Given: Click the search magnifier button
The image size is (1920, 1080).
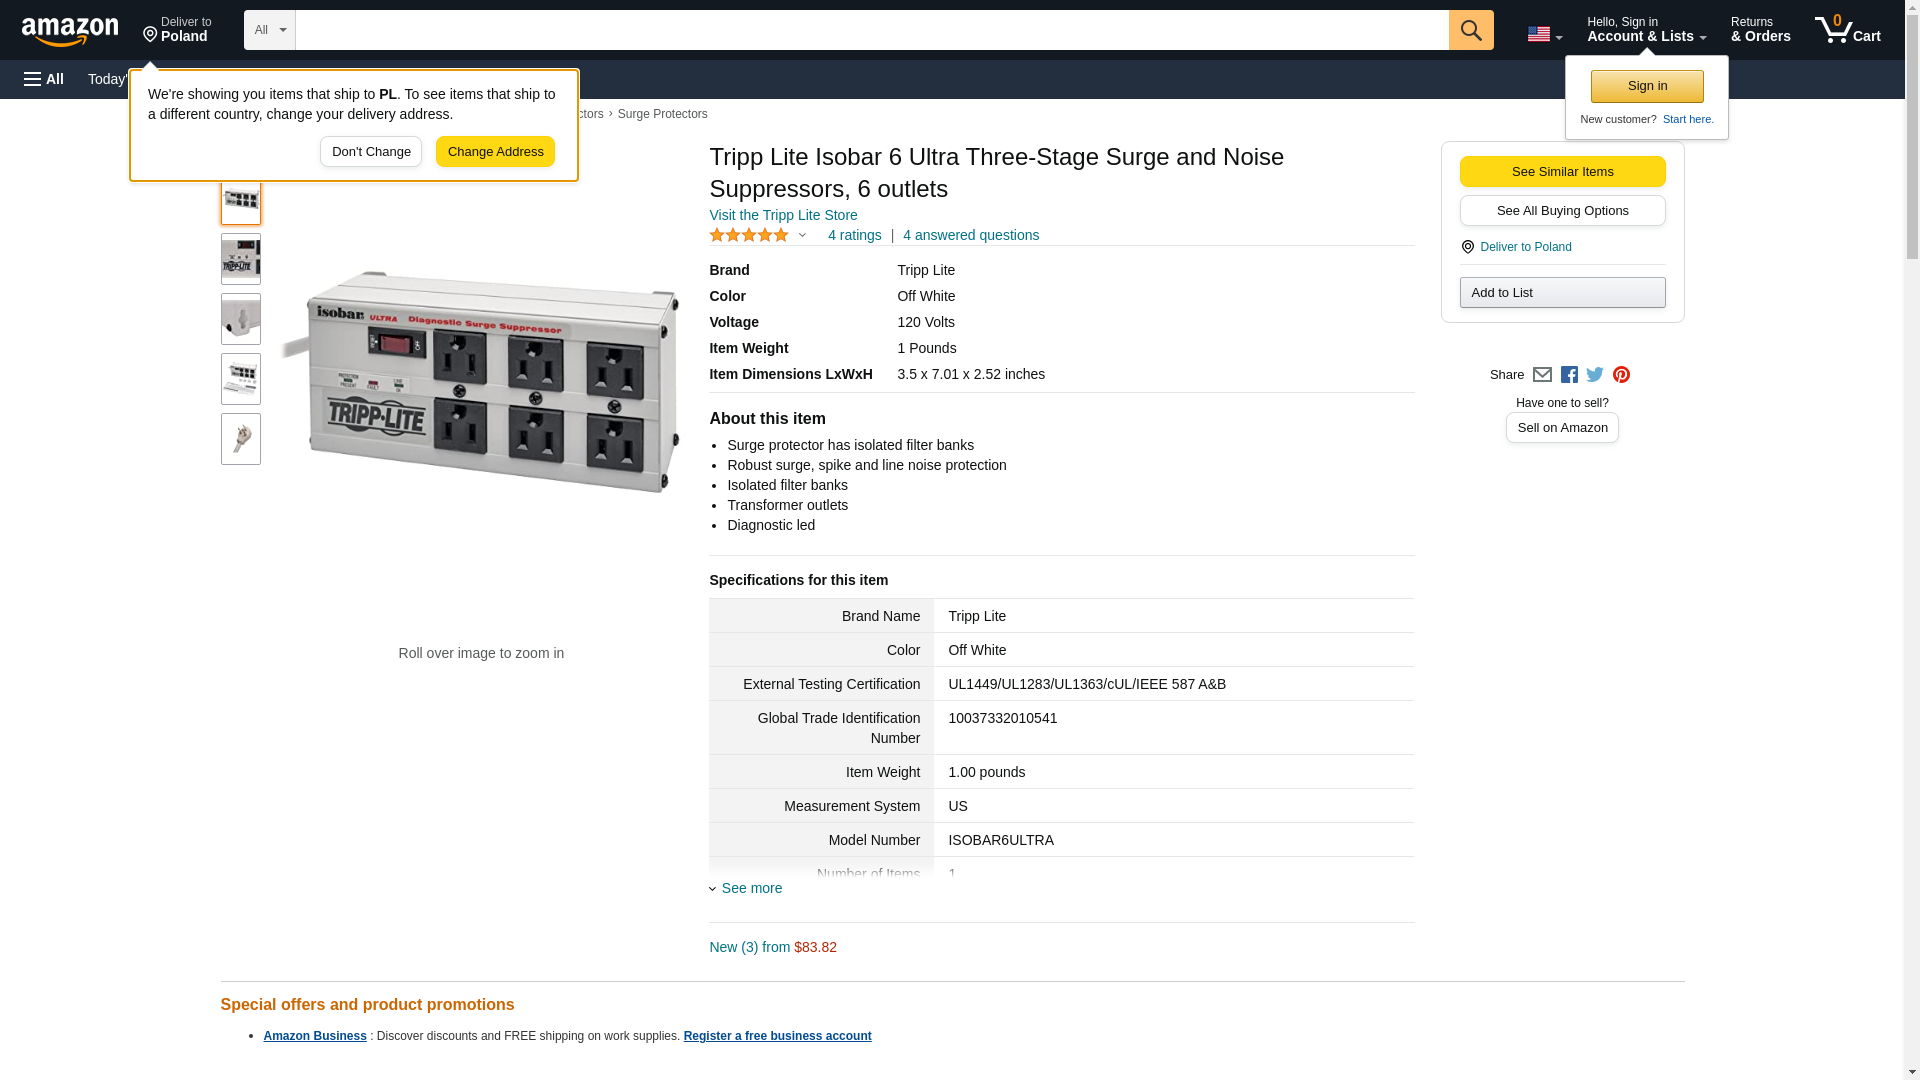Looking at the screenshot, I should (x=1470, y=30).
